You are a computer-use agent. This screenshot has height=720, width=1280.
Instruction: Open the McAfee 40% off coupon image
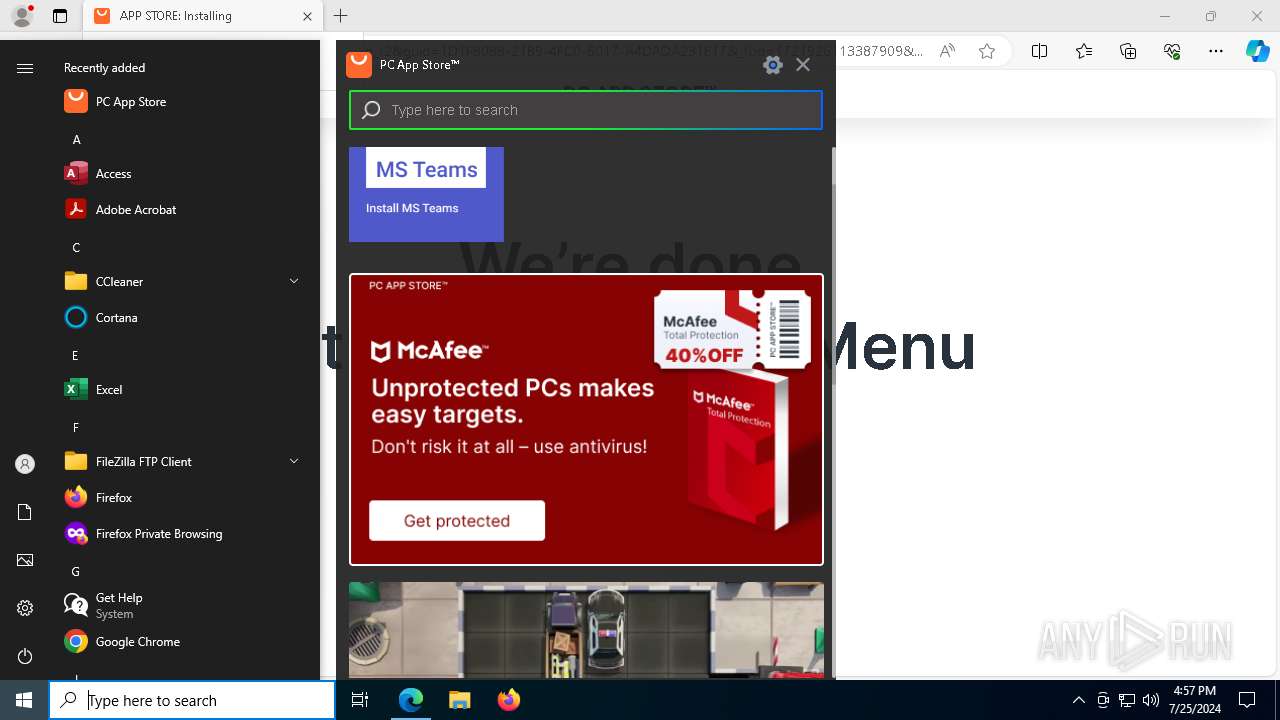[733, 329]
